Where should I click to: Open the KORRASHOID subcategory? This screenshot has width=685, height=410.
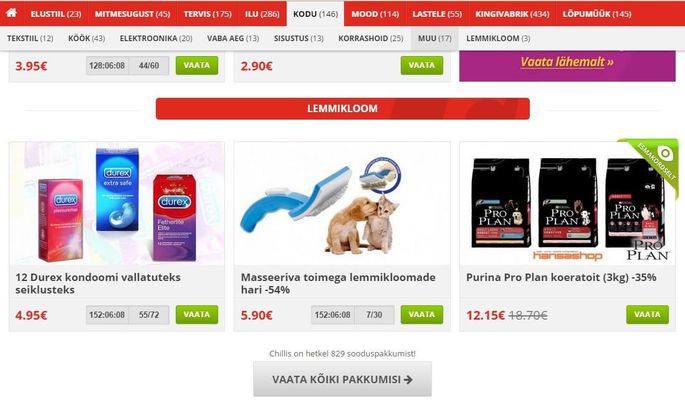click(370, 38)
